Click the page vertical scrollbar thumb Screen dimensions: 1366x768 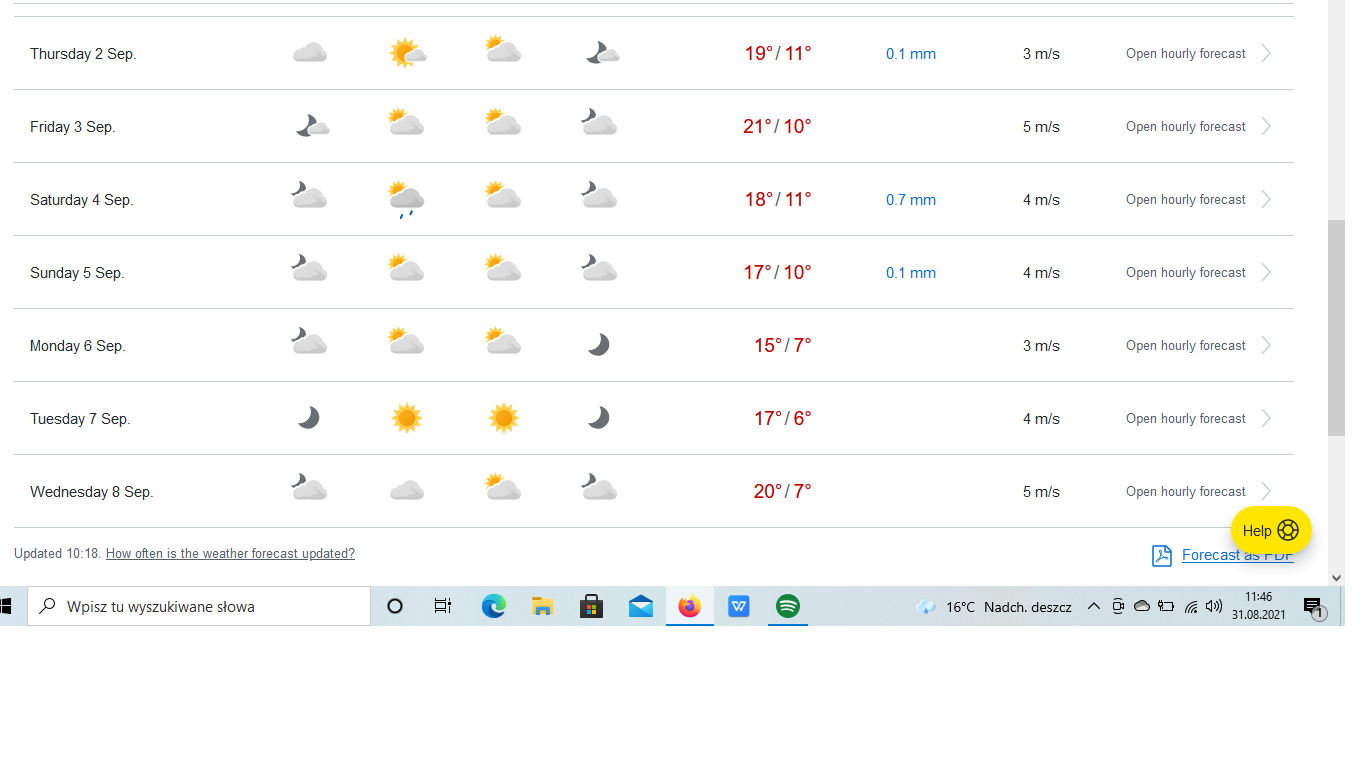tap(1336, 328)
